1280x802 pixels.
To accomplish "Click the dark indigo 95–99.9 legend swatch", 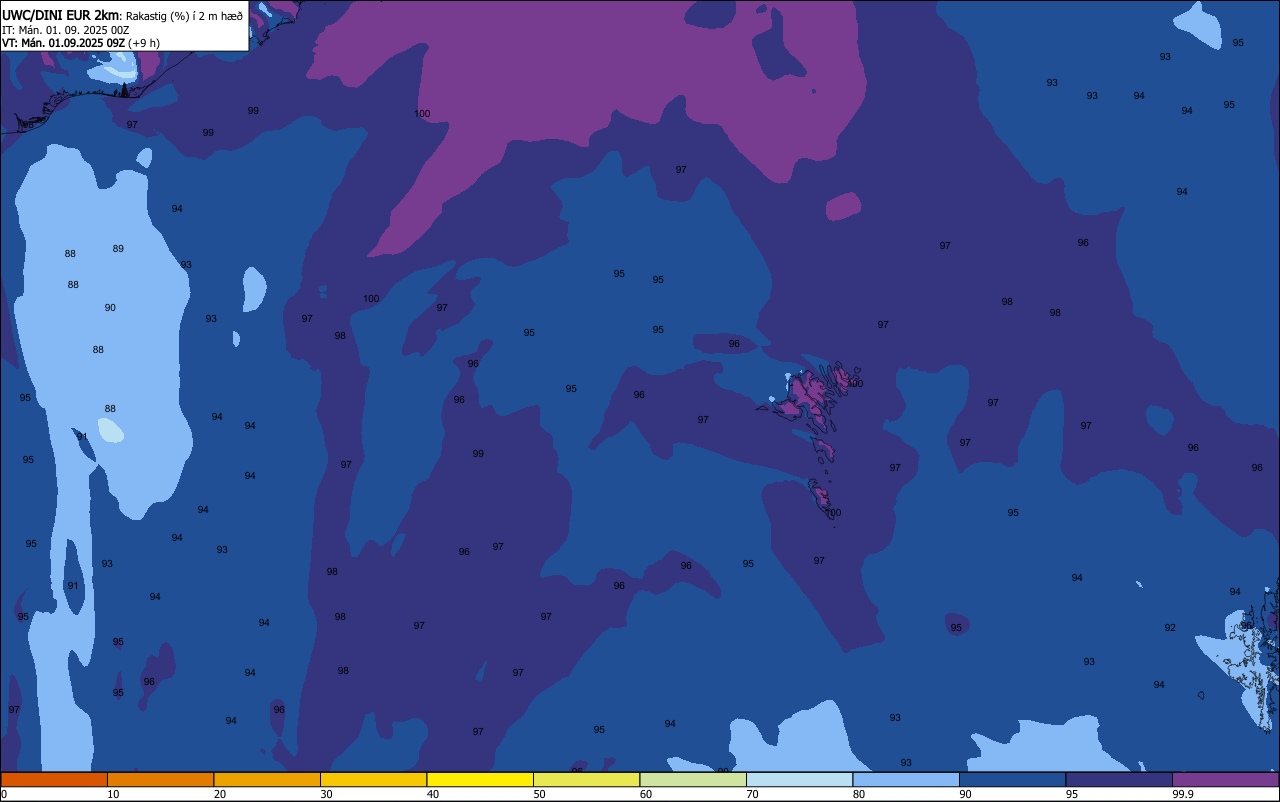I will pyautogui.click(x=1119, y=779).
